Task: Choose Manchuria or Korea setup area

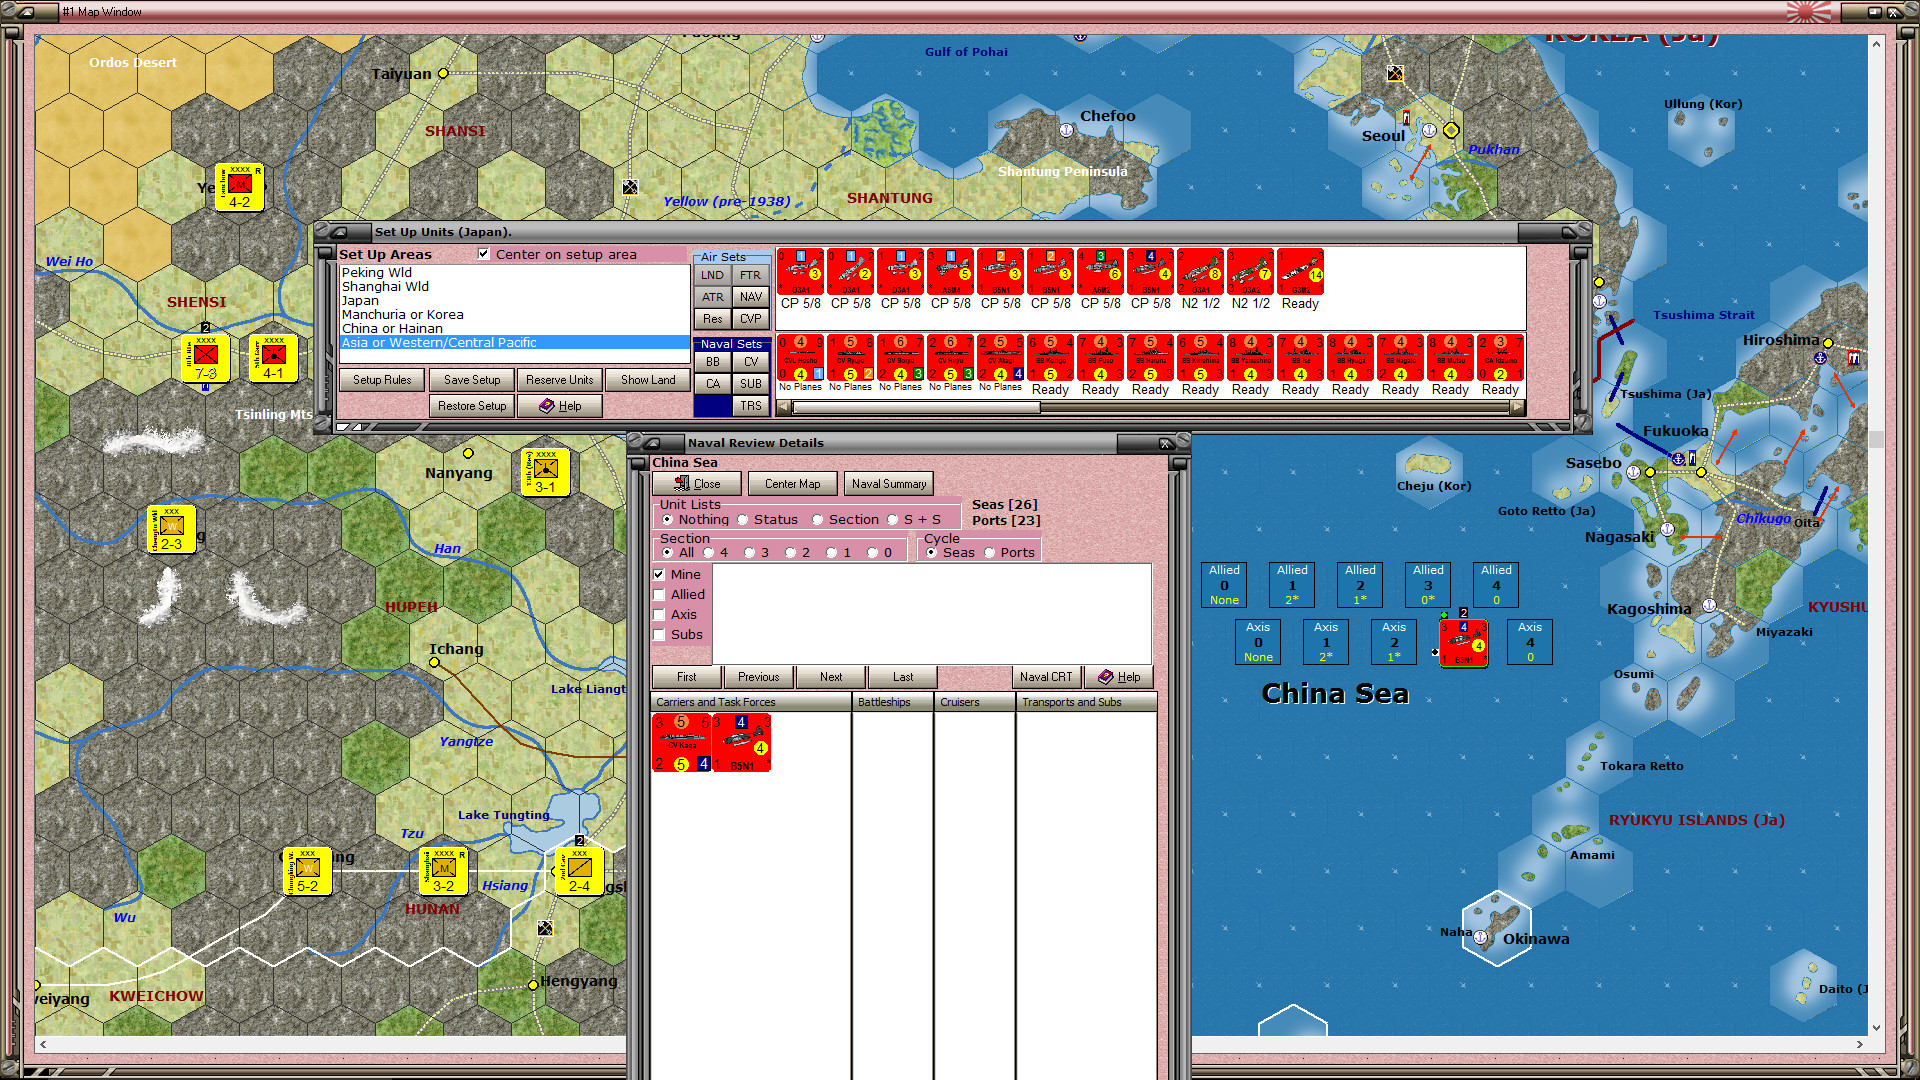Action: click(402, 315)
